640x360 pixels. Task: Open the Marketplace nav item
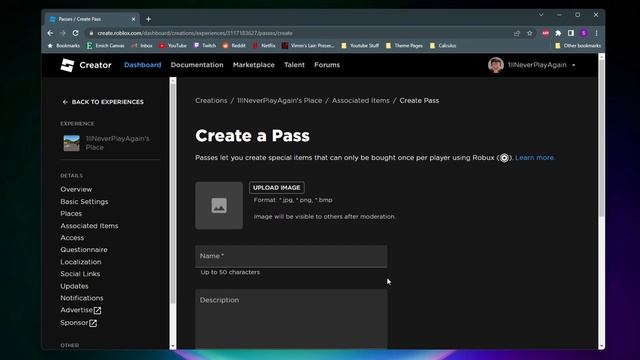point(253,65)
